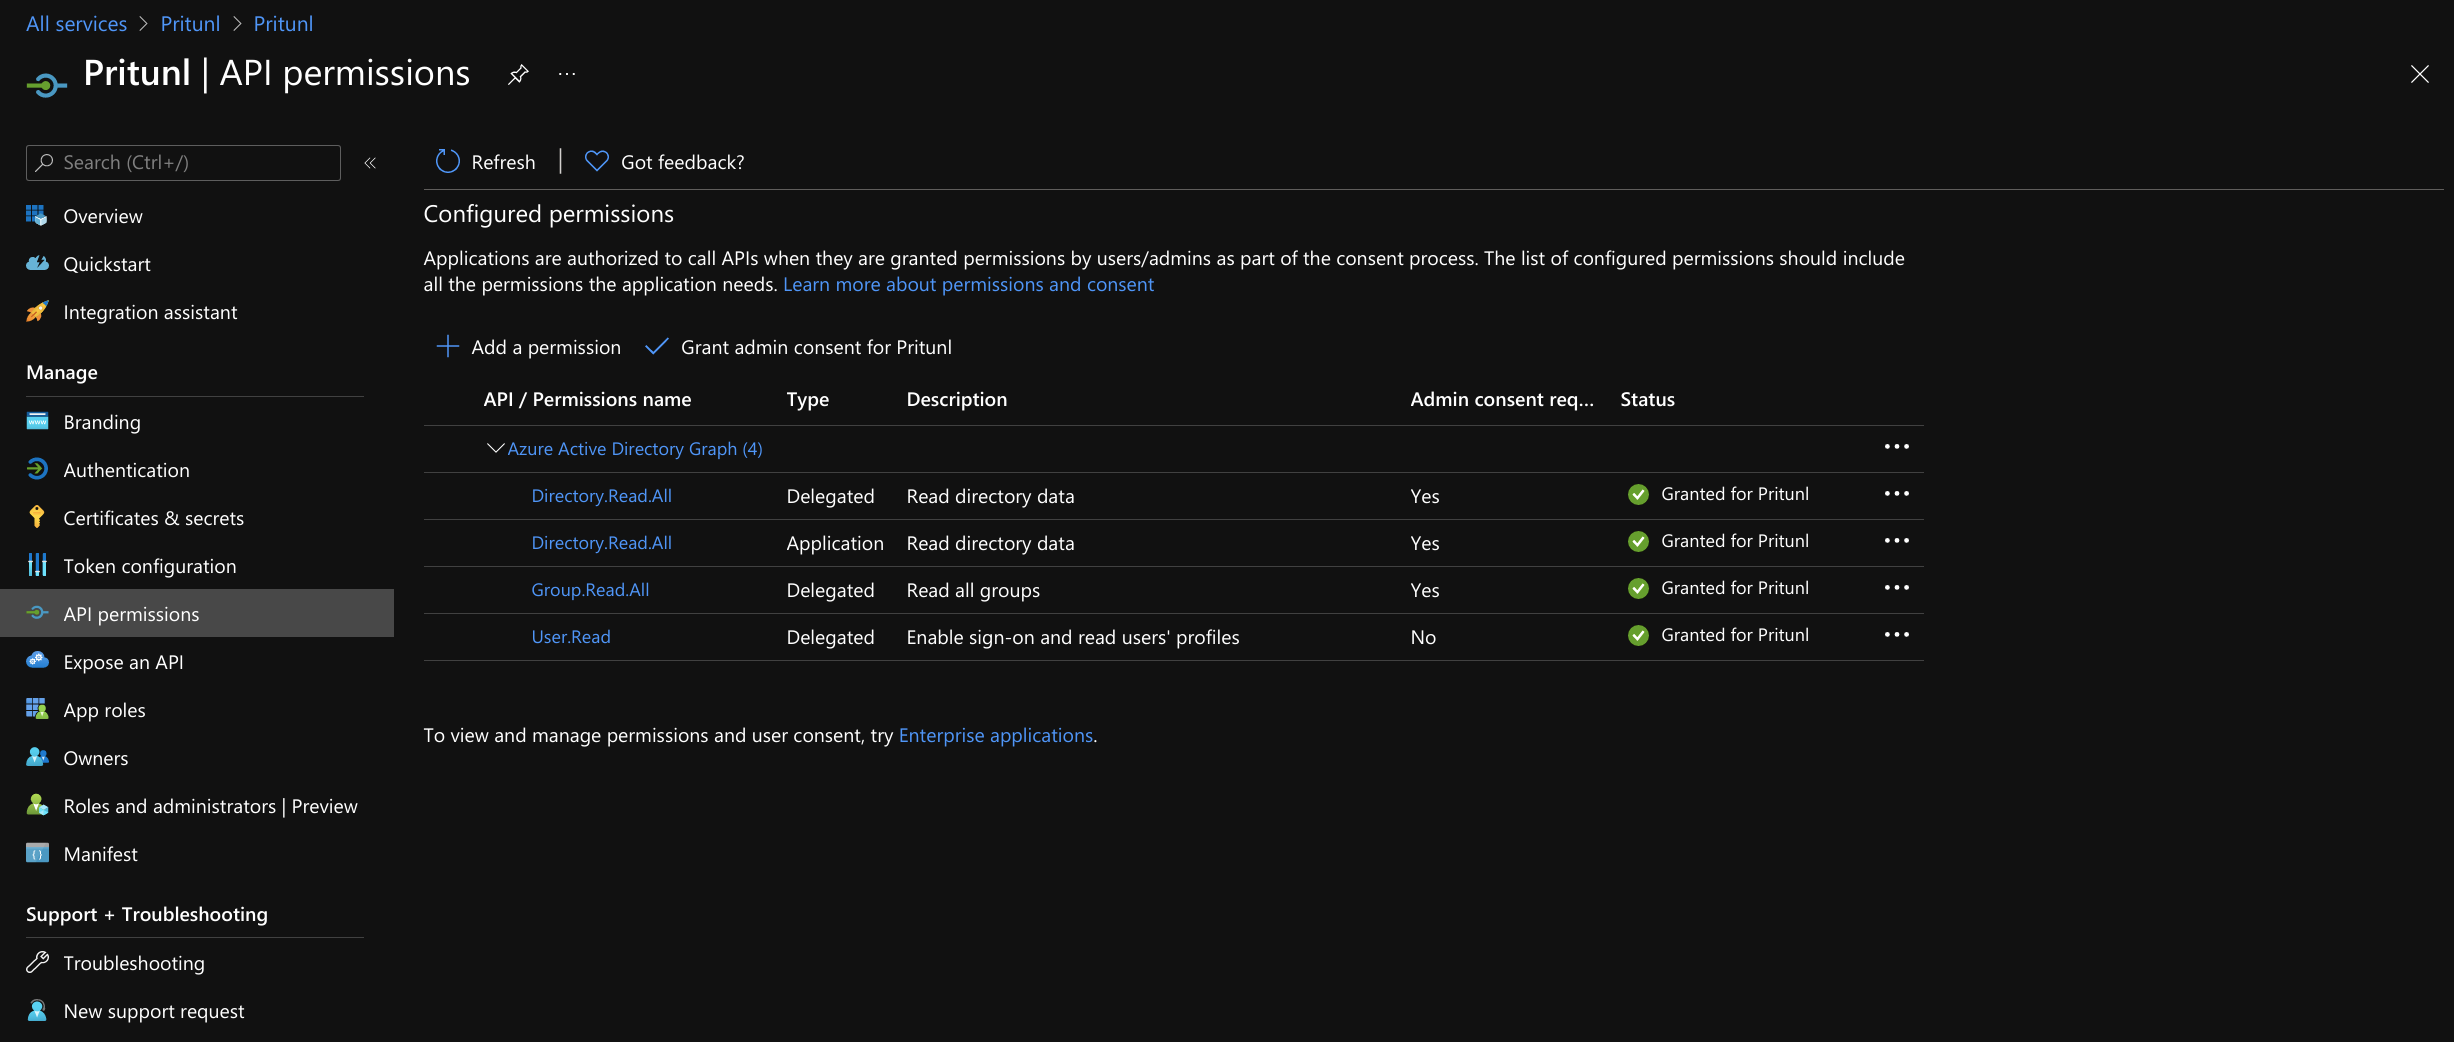Collapse the left navigation menu
The height and width of the screenshot is (1042, 2454).
click(370, 163)
